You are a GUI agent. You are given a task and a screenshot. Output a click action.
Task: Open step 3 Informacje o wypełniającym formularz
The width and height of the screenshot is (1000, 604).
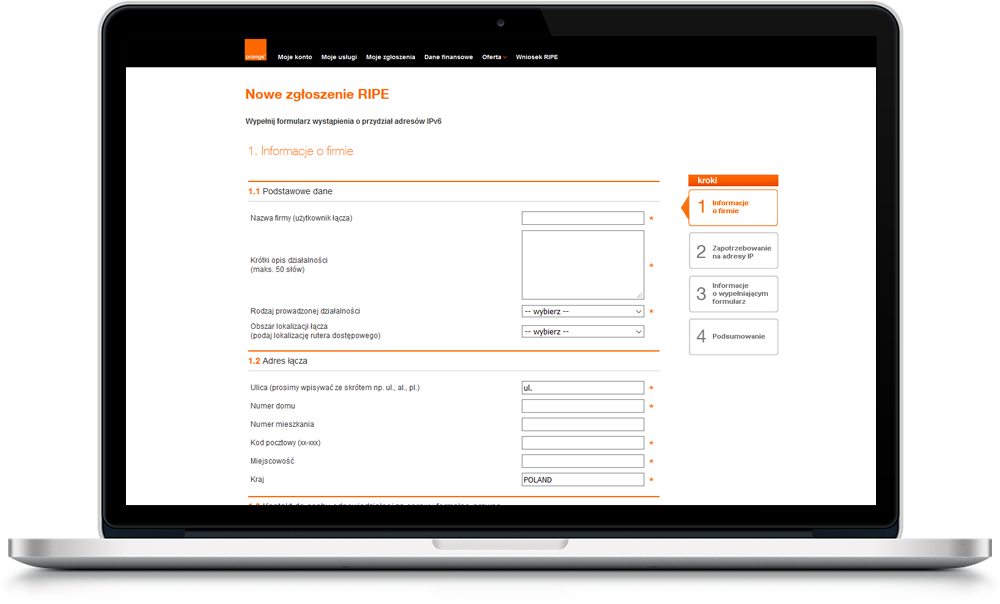(733, 294)
